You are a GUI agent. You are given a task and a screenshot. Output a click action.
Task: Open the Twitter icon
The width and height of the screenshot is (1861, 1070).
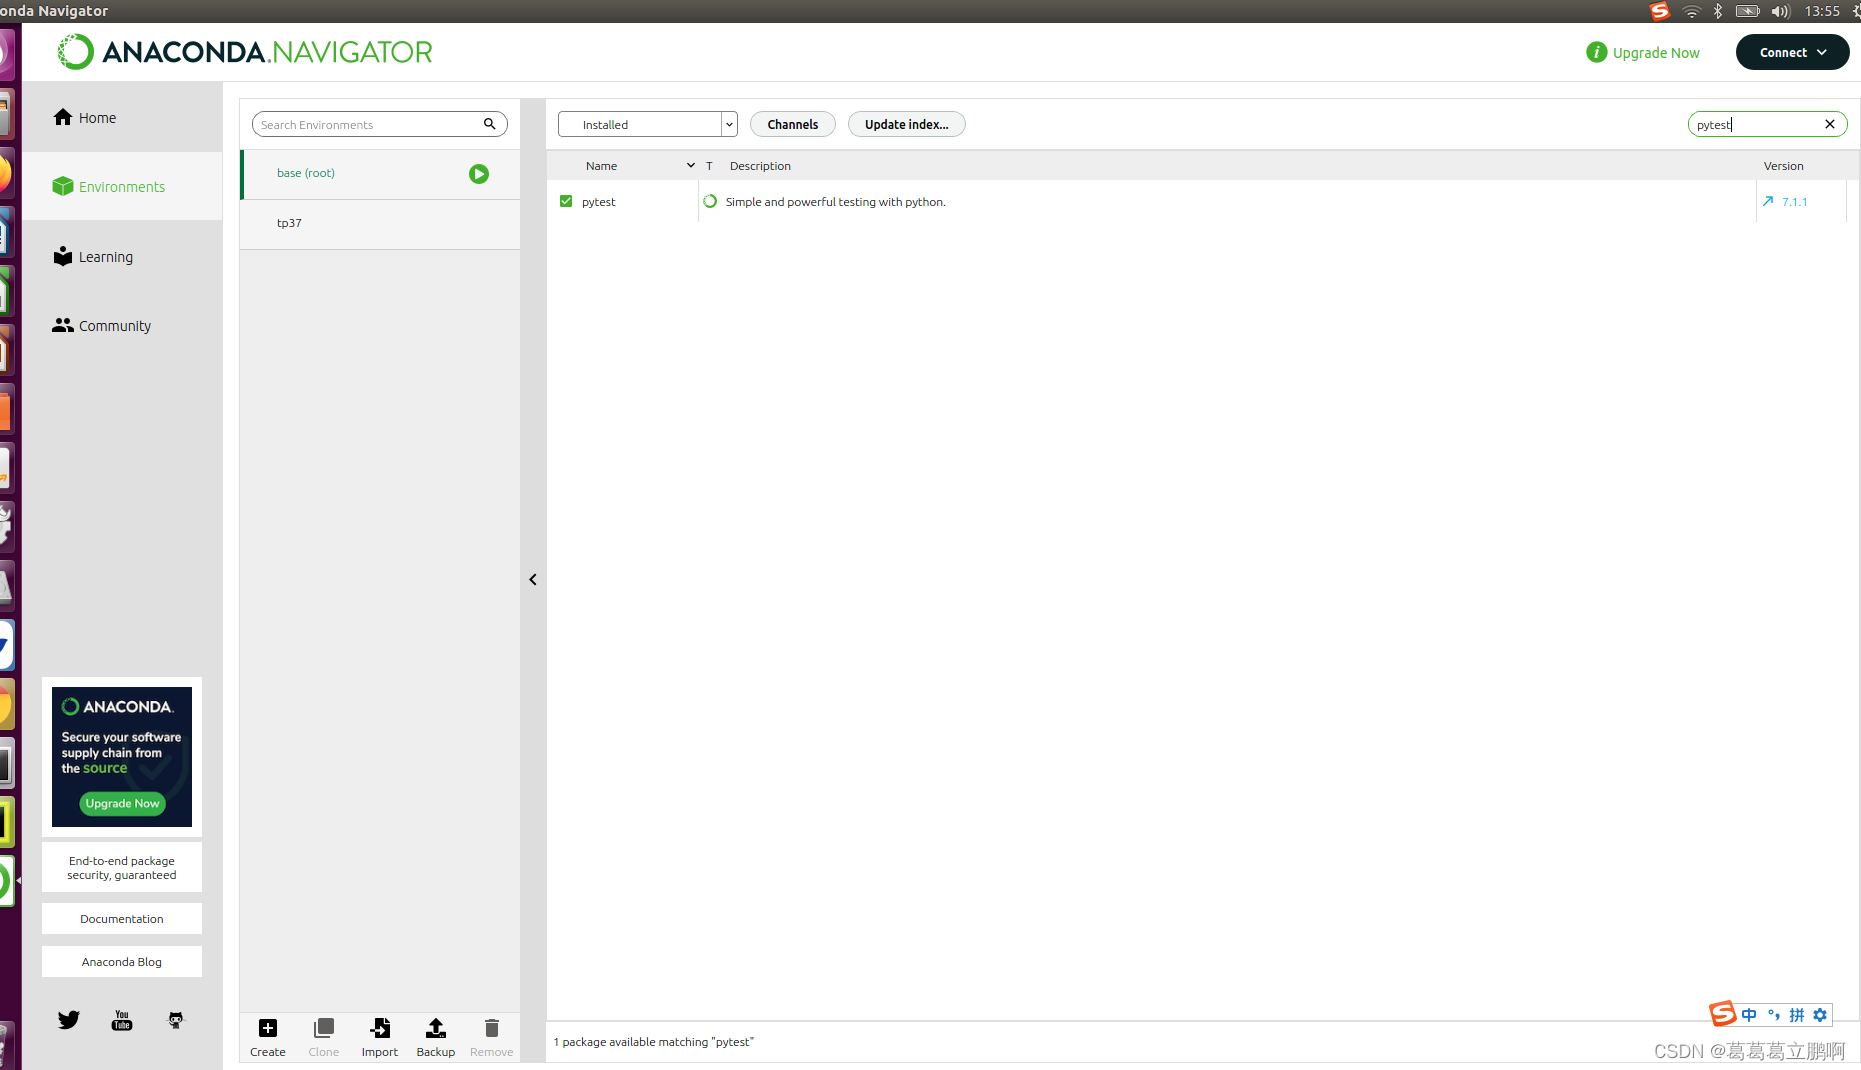coord(69,1020)
